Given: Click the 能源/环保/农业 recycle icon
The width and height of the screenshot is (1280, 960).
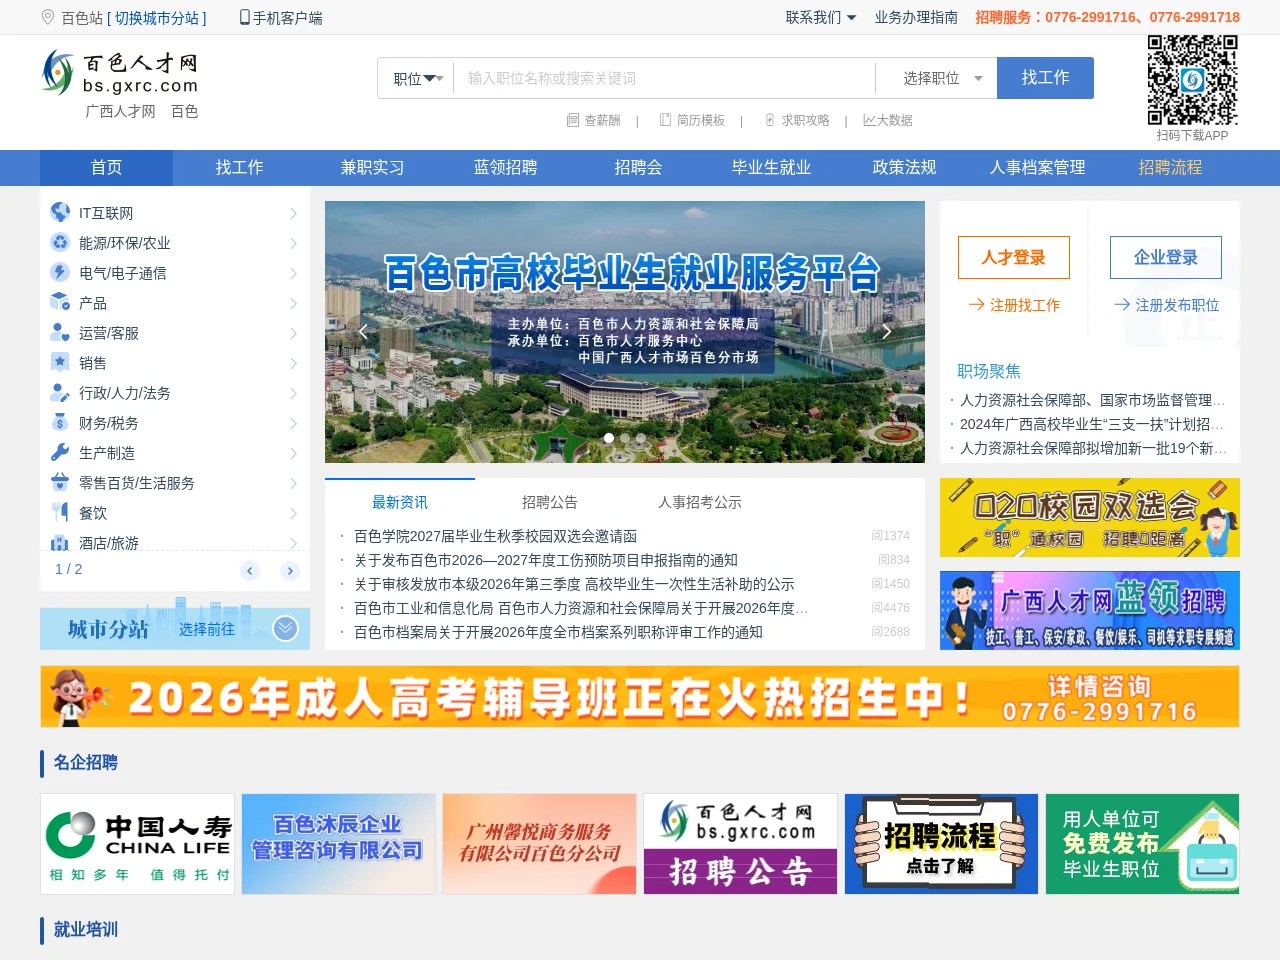Looking at the screenshot, I should 60,242.
